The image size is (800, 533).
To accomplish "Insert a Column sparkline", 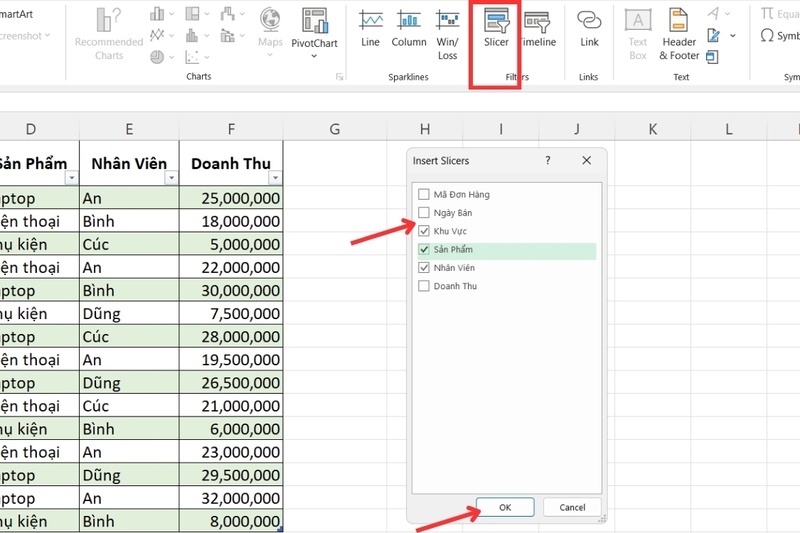I will coord(408,29).
